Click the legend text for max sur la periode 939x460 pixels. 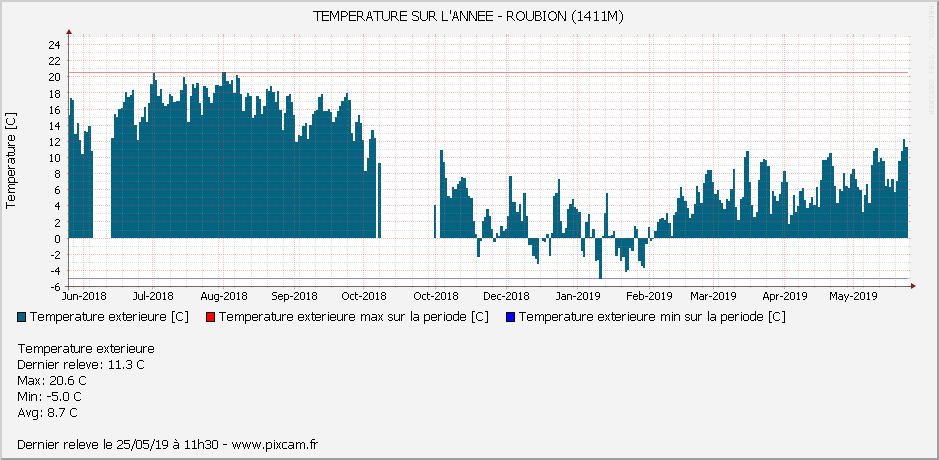pyautogui.click(x=353, y=317)
